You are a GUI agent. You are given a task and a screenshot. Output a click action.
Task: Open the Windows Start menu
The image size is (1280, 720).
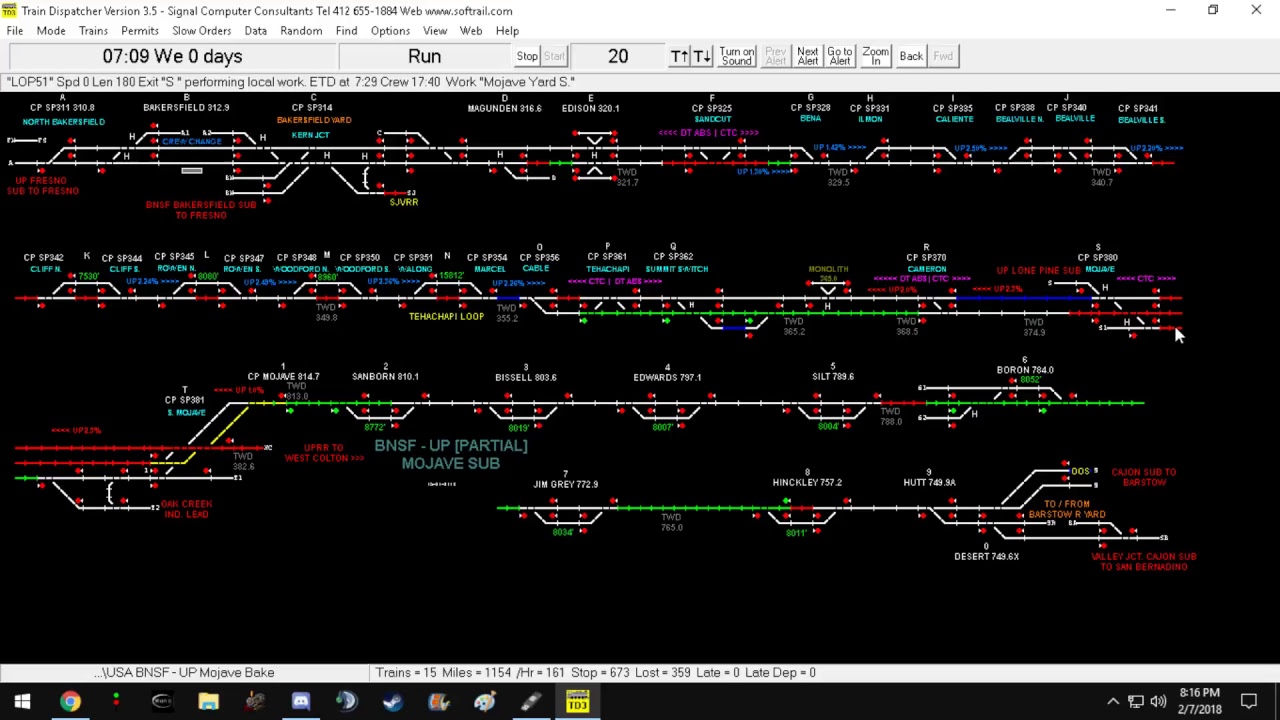(22, 701)
